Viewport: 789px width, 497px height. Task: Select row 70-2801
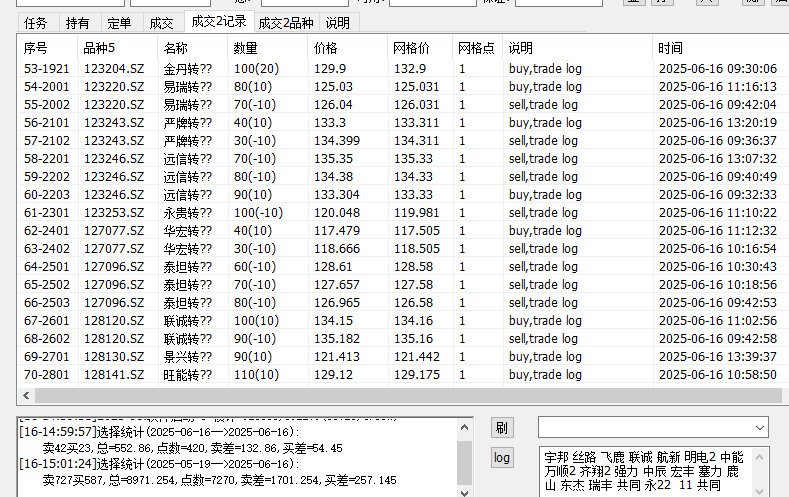coord(403,375)
